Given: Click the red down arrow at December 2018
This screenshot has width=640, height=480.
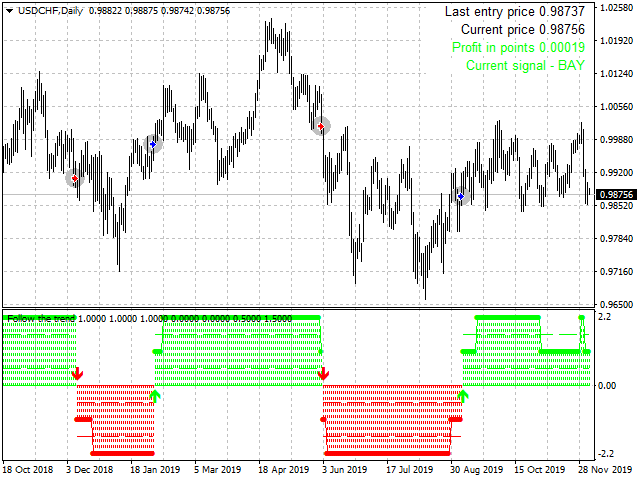Looking at the screenshot, I should [x=77, y=373].
